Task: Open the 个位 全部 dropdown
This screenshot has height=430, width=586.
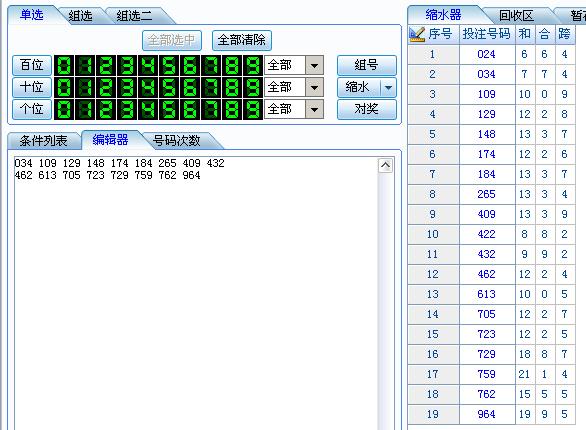Action: click(314, 110)
